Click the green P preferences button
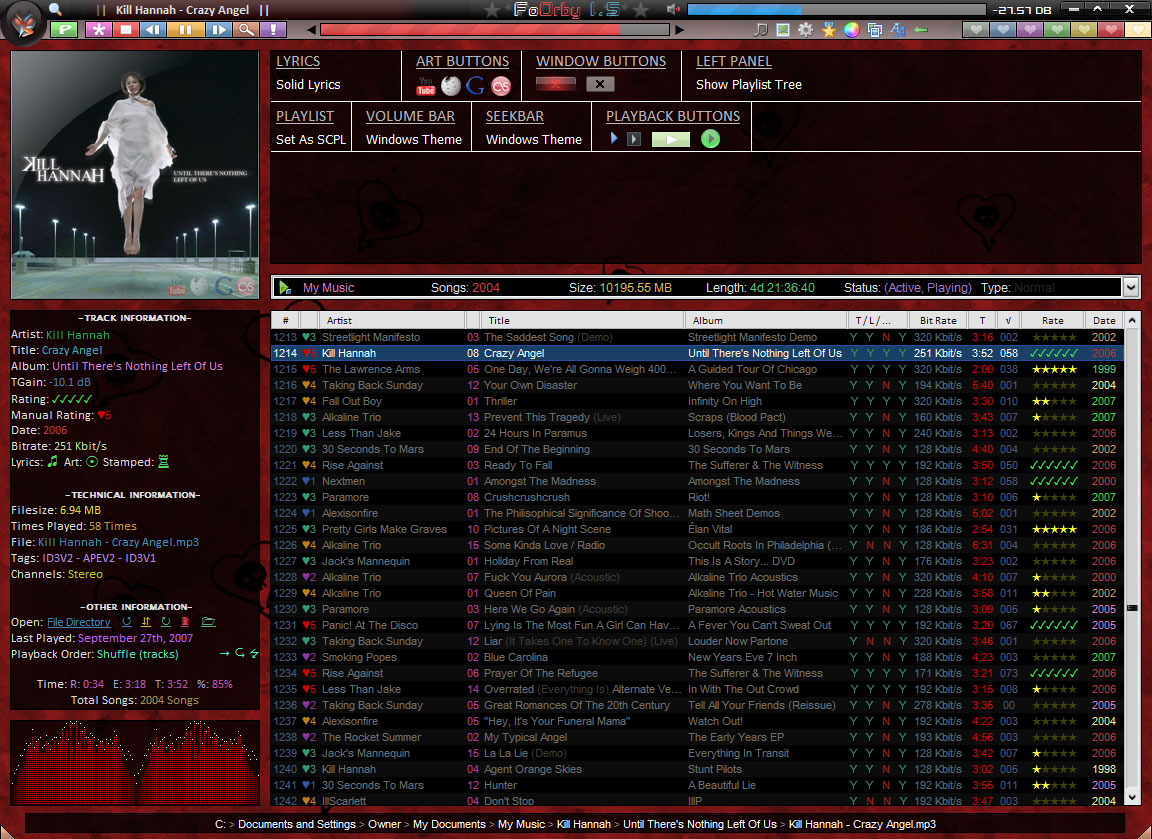The width and height of the screenshot is (1152, 839). coord(64,30)
